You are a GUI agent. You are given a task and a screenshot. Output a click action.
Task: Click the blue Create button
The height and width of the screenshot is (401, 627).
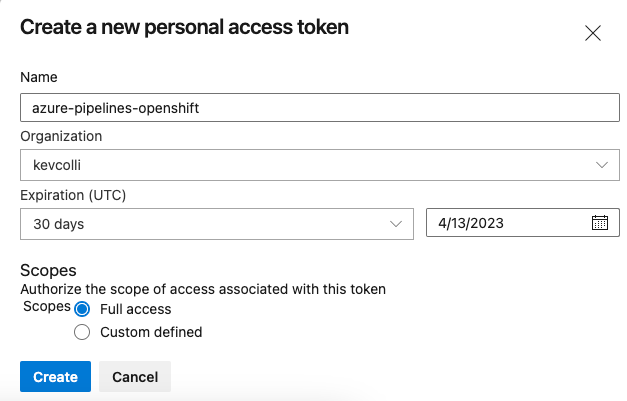pos(55,377)
